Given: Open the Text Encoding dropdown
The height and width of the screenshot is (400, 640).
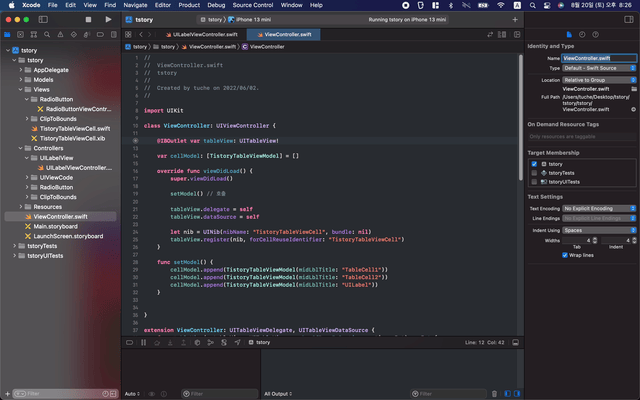Looking at the screenshot, I should (599, 209).
